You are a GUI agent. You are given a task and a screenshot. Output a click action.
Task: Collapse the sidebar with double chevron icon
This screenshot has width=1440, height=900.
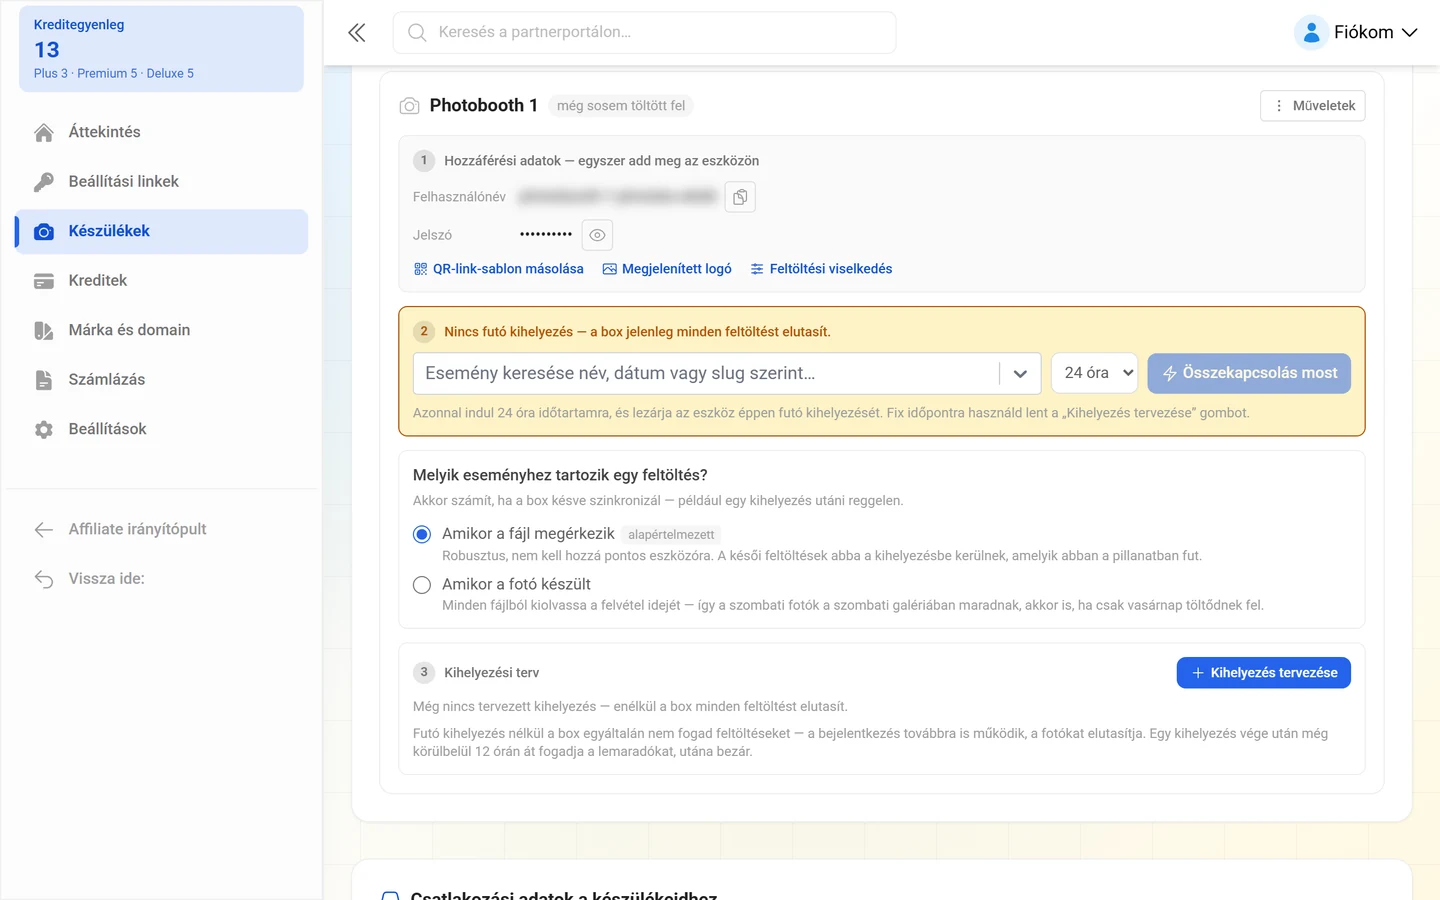pos(357,33)
